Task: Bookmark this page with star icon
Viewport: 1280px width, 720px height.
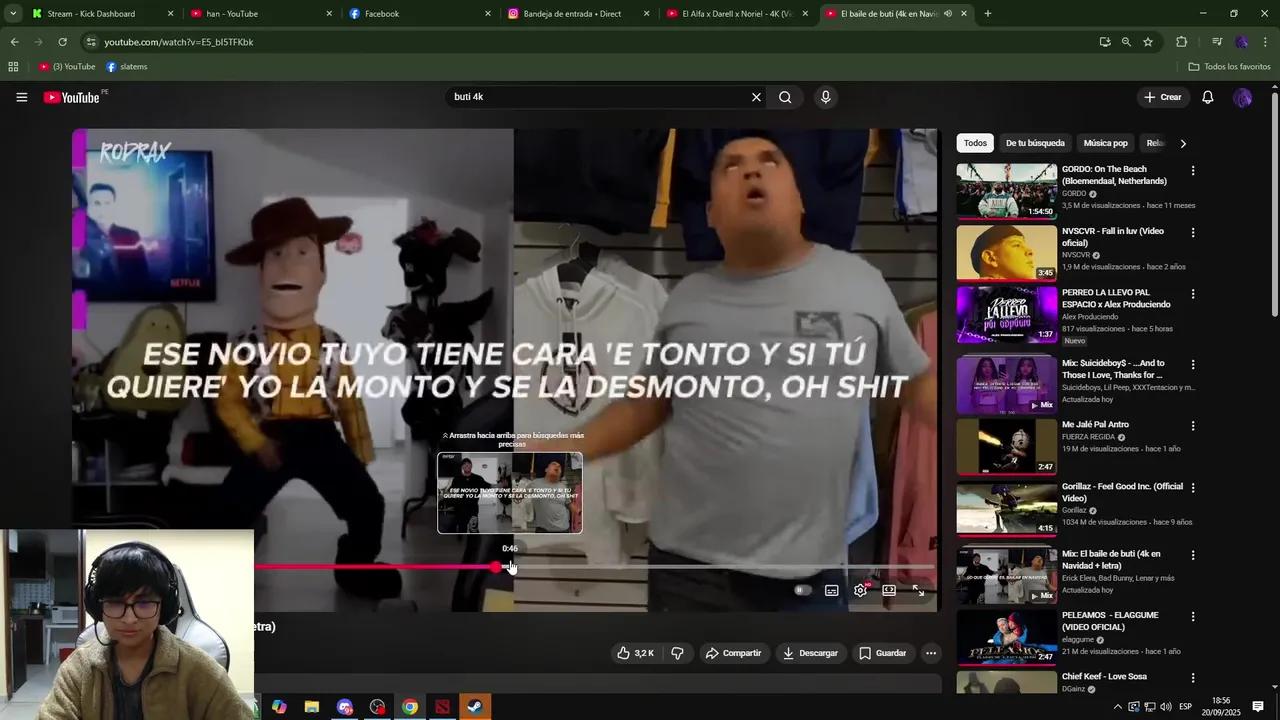Action: 1148,42
